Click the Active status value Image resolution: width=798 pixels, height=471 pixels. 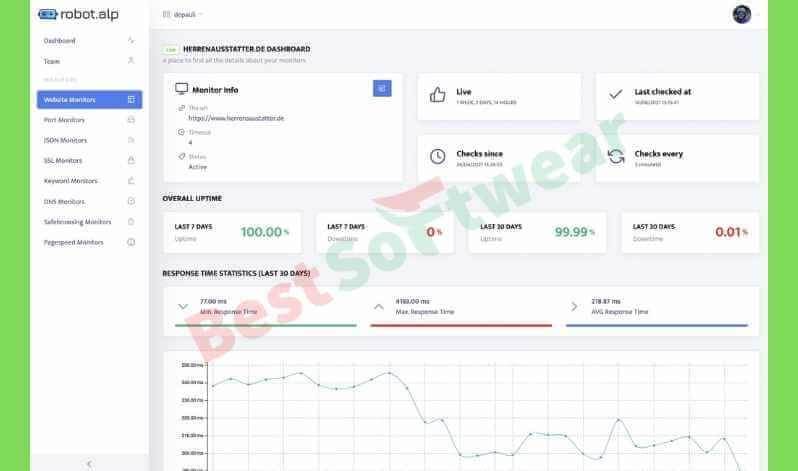197,167
